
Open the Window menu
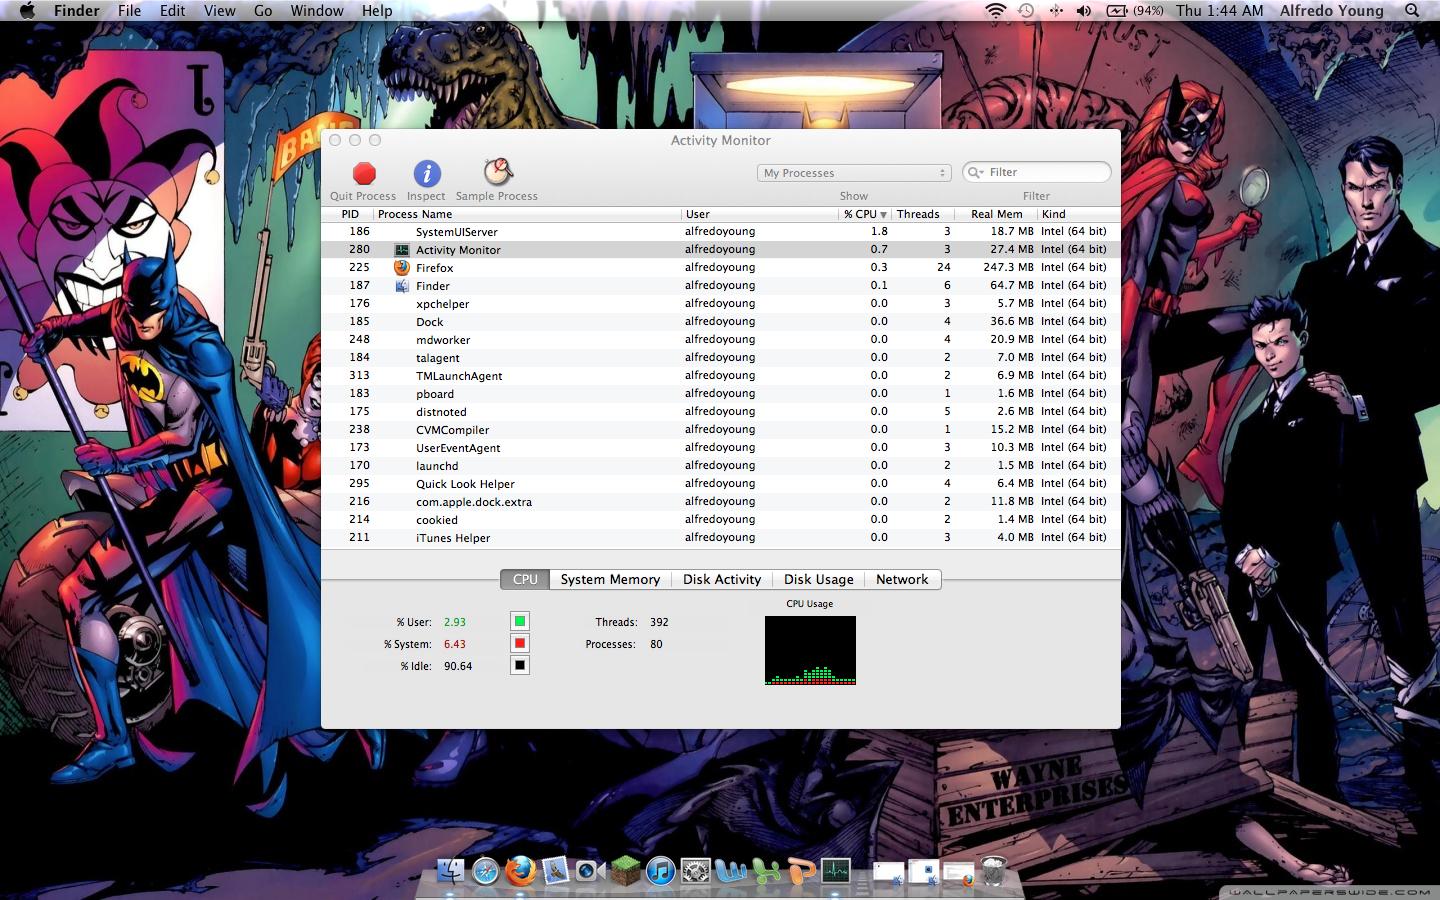317,10
